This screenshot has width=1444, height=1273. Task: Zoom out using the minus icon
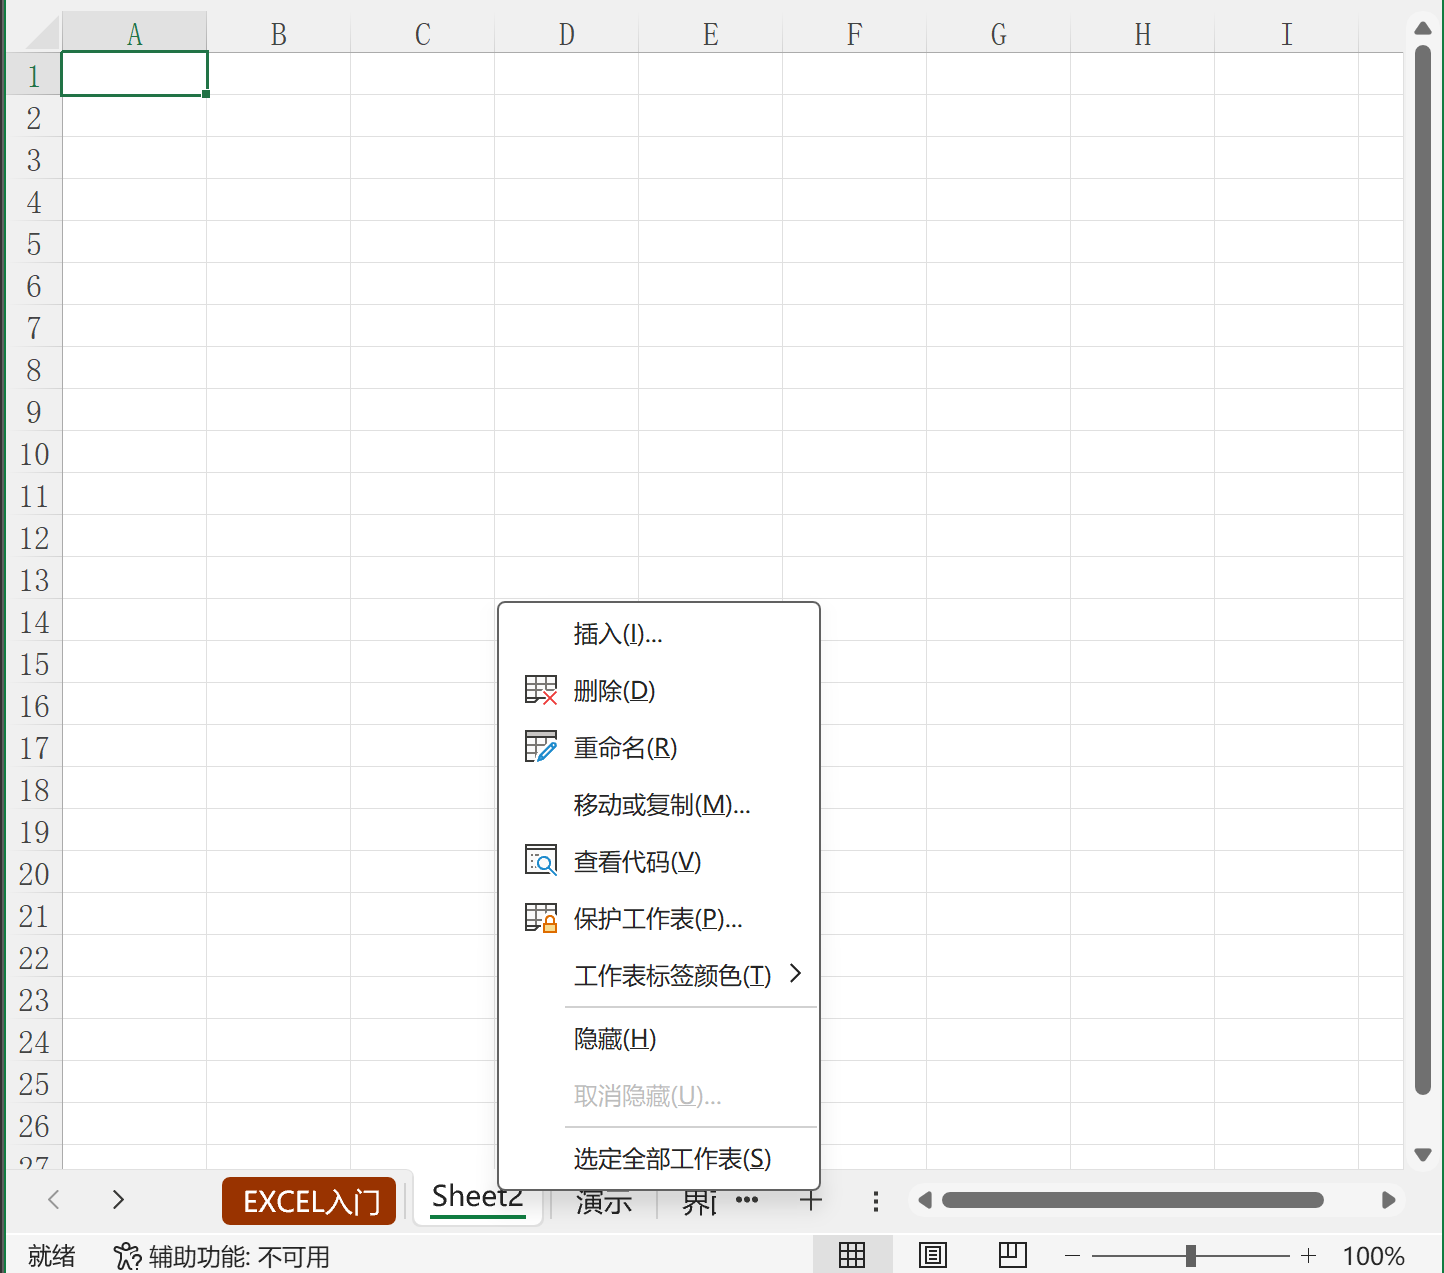coord(1072,1255)
